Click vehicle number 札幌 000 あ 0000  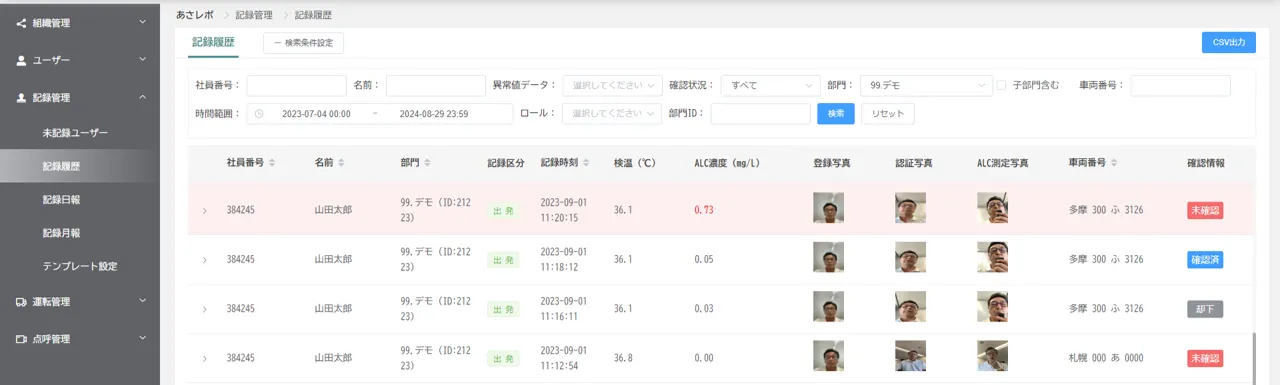tap(1106, 358)
